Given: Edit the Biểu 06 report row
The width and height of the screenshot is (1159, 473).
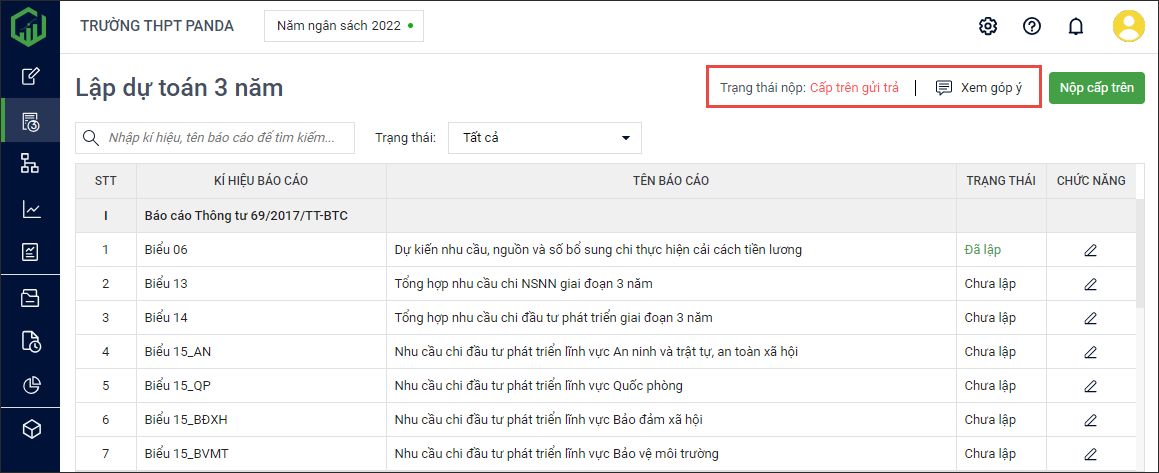Looking at the screenshot, I should [1090, 250].
